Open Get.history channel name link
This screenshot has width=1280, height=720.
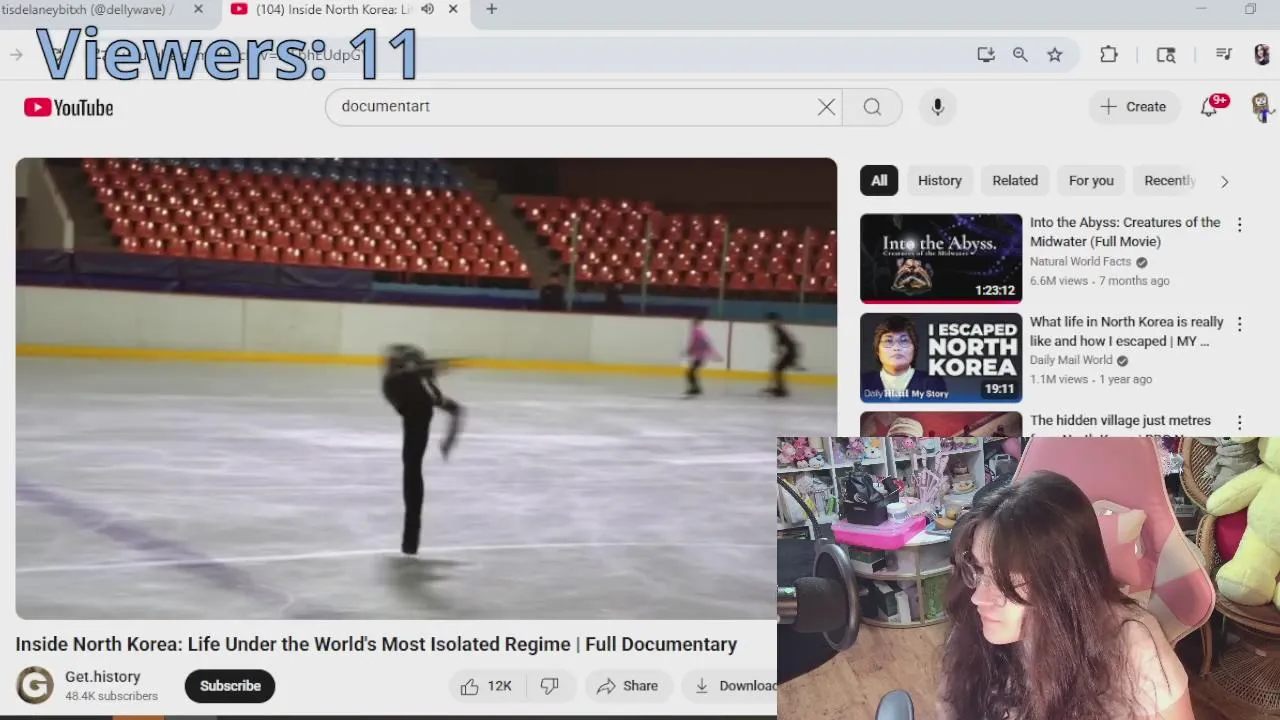[x=102, y=677]
